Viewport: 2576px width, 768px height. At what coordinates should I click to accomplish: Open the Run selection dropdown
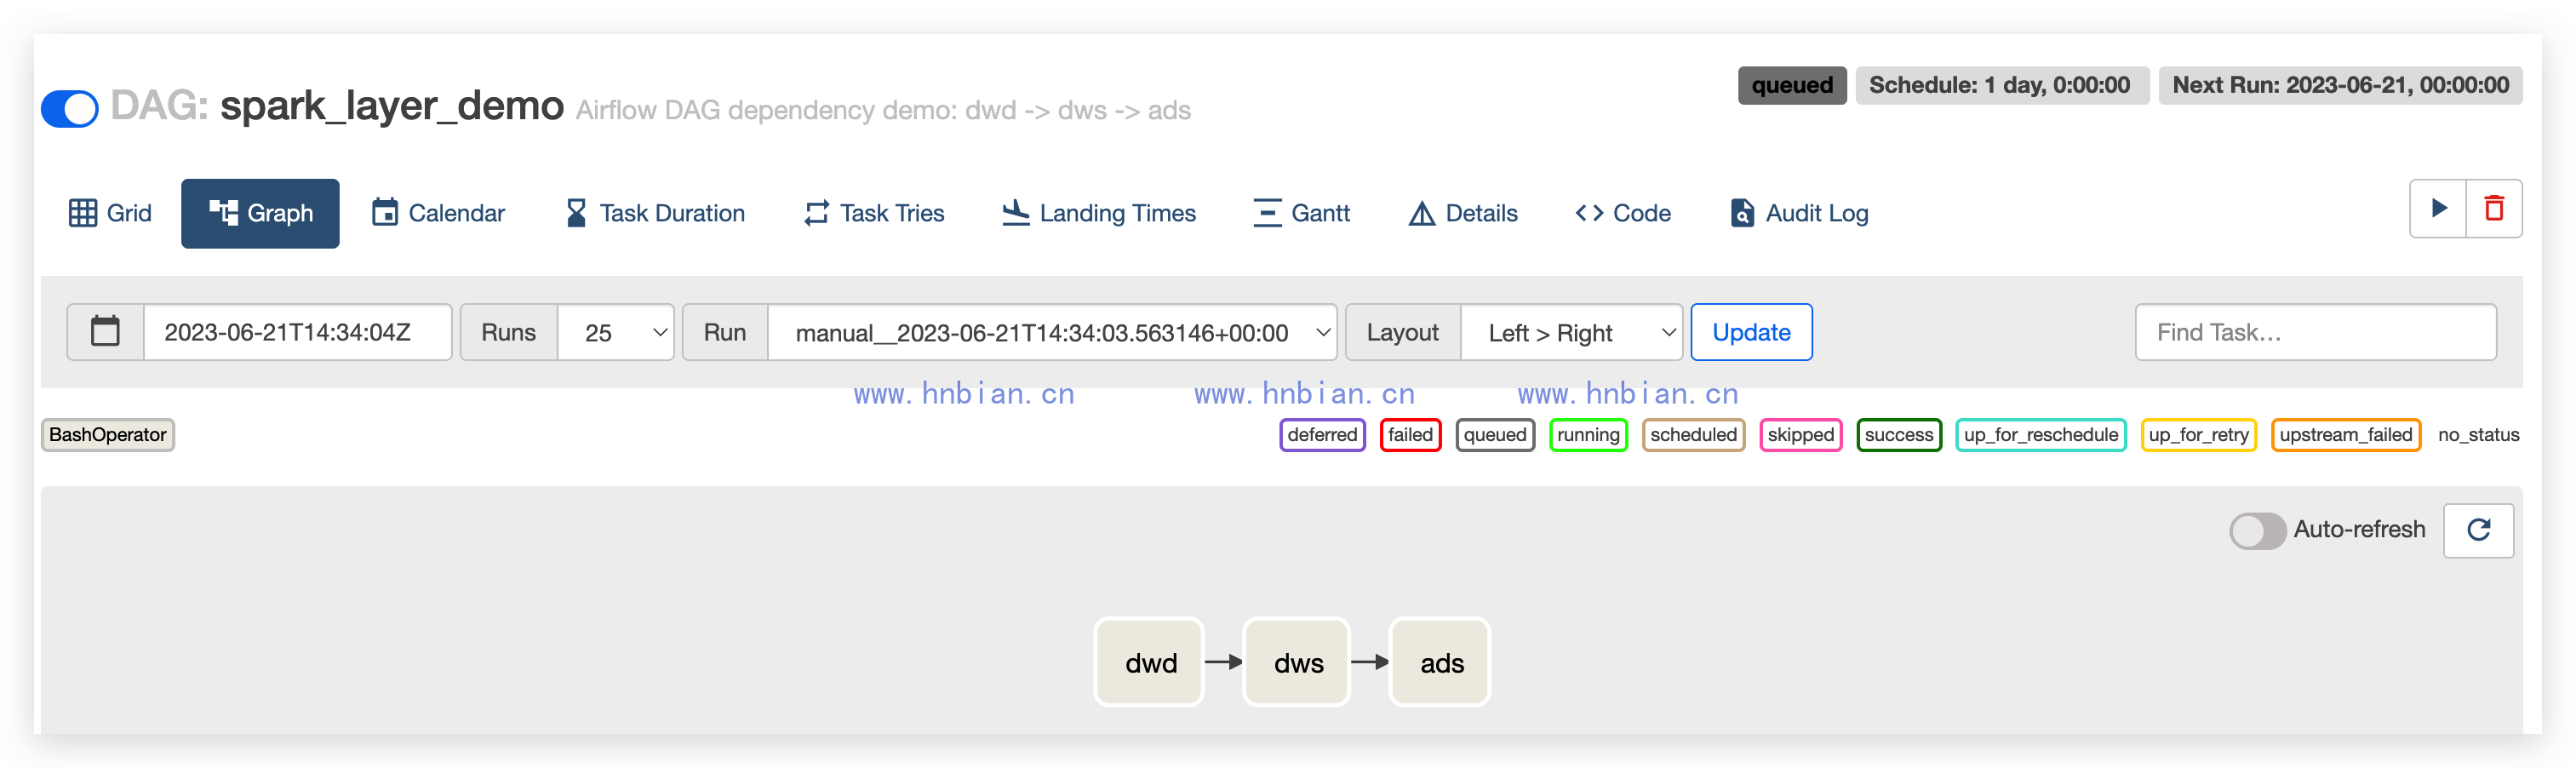[1052, 332]
